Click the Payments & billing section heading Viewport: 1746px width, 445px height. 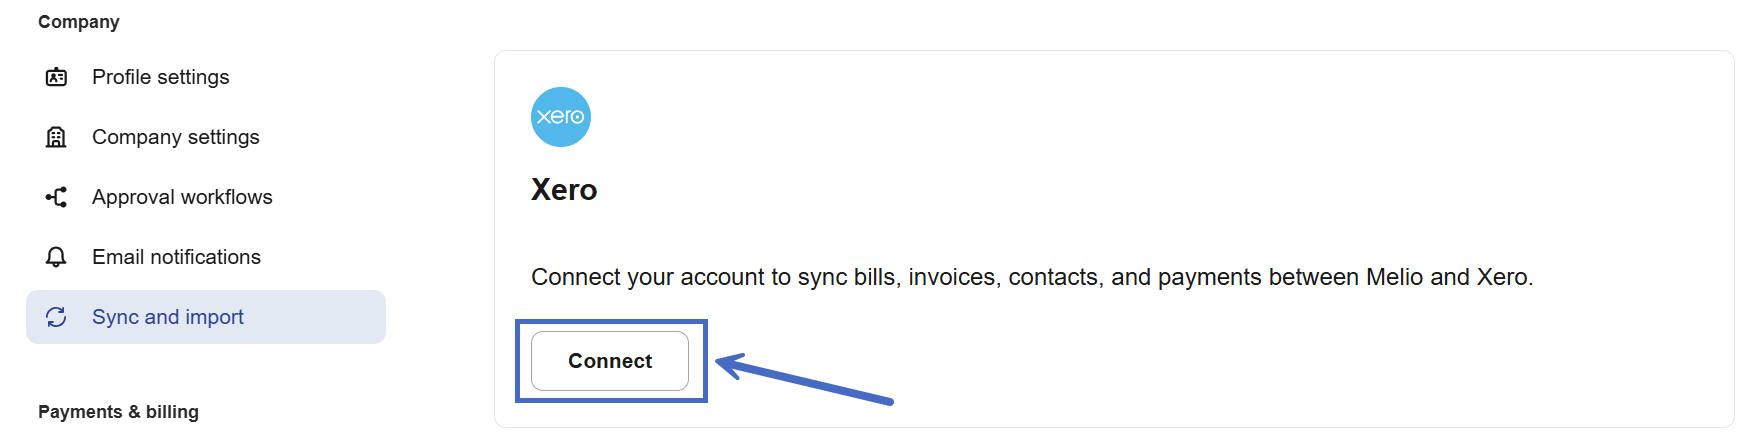(118, 412)
